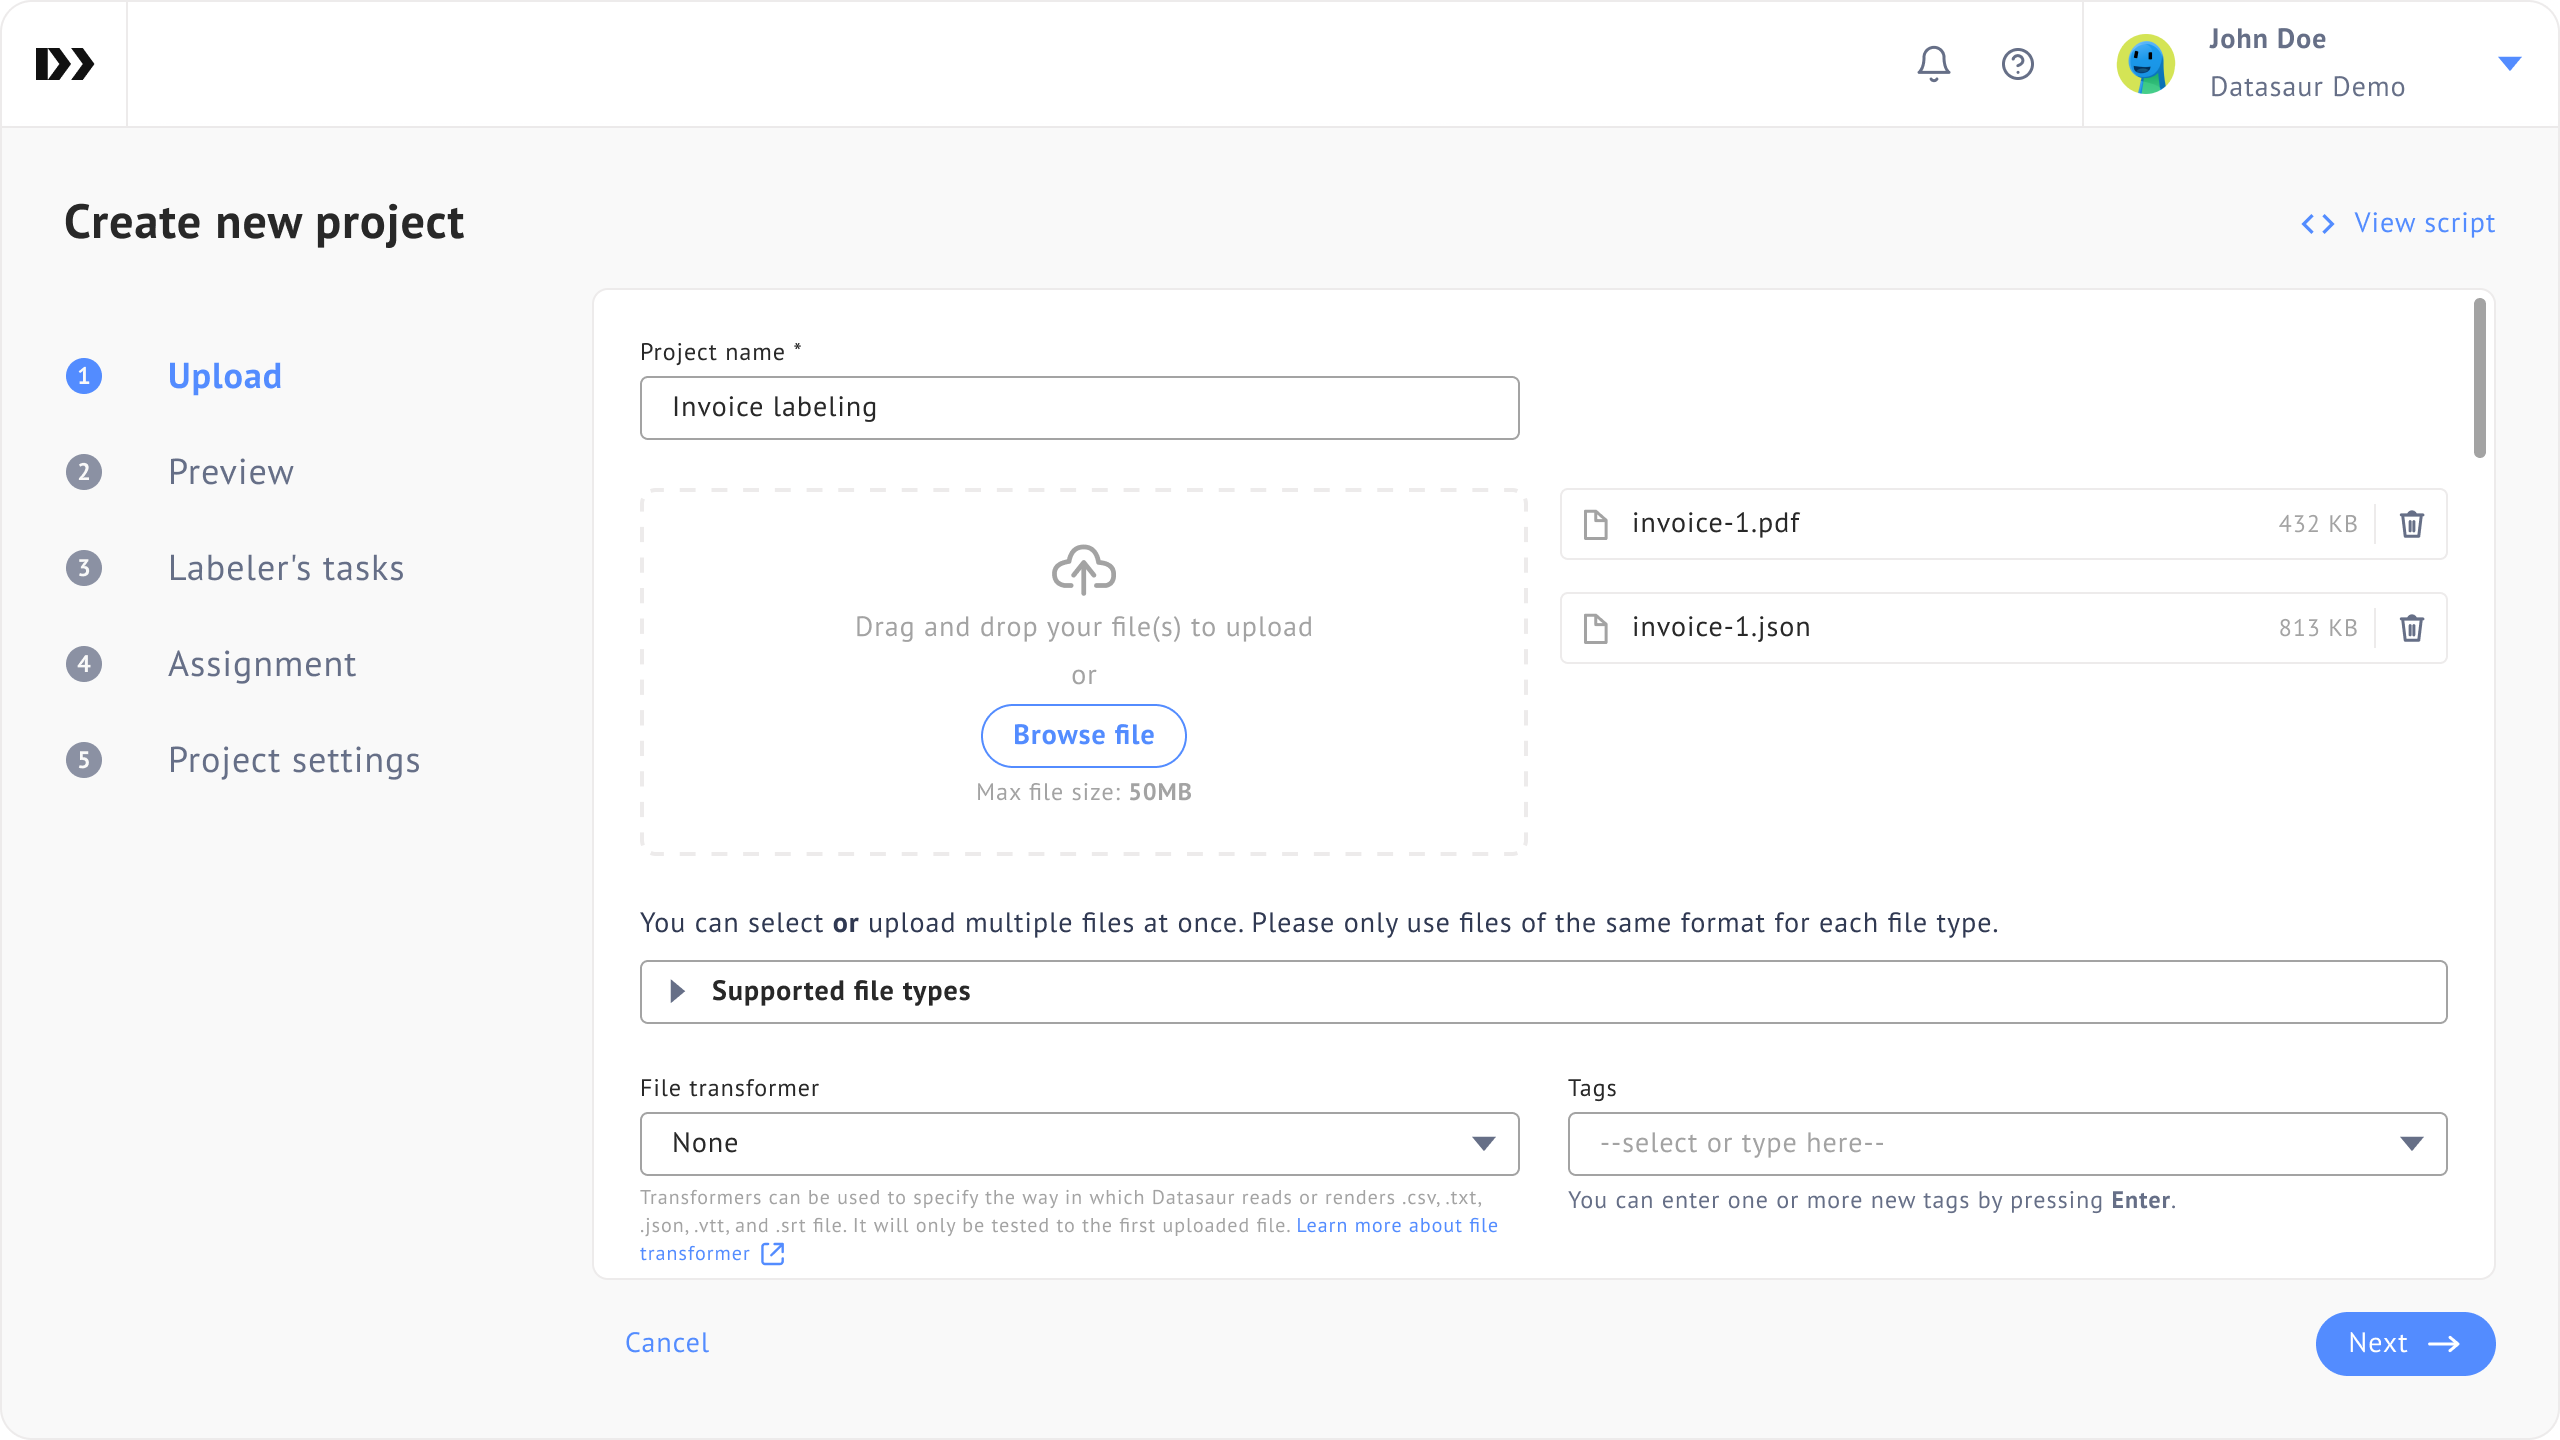This screenshot has height=1440, width=2560.
Task: Go to the Labeler's tasks step
Action: click(286, 568)
